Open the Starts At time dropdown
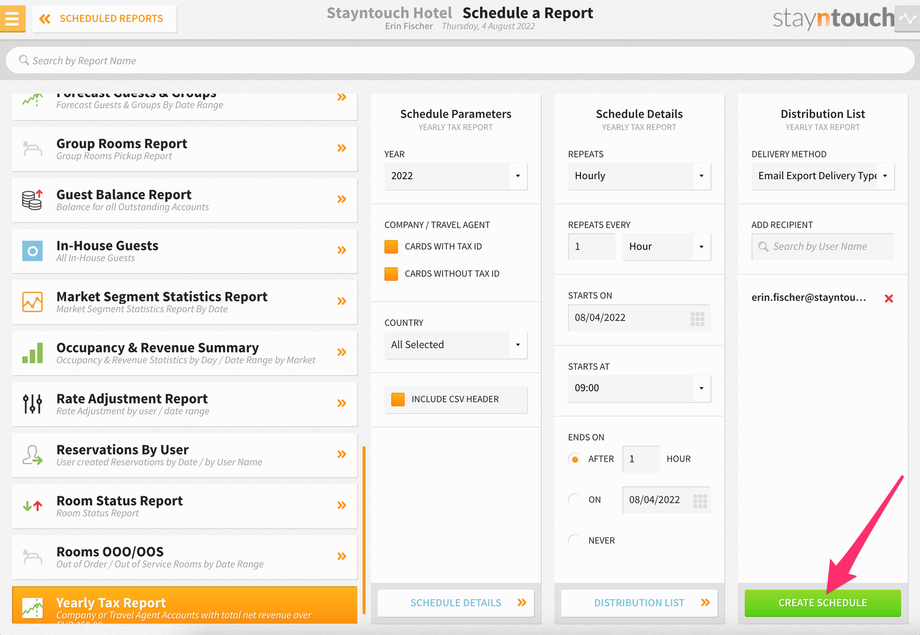Screen dimensions: 920x635 tap(639, 389)
